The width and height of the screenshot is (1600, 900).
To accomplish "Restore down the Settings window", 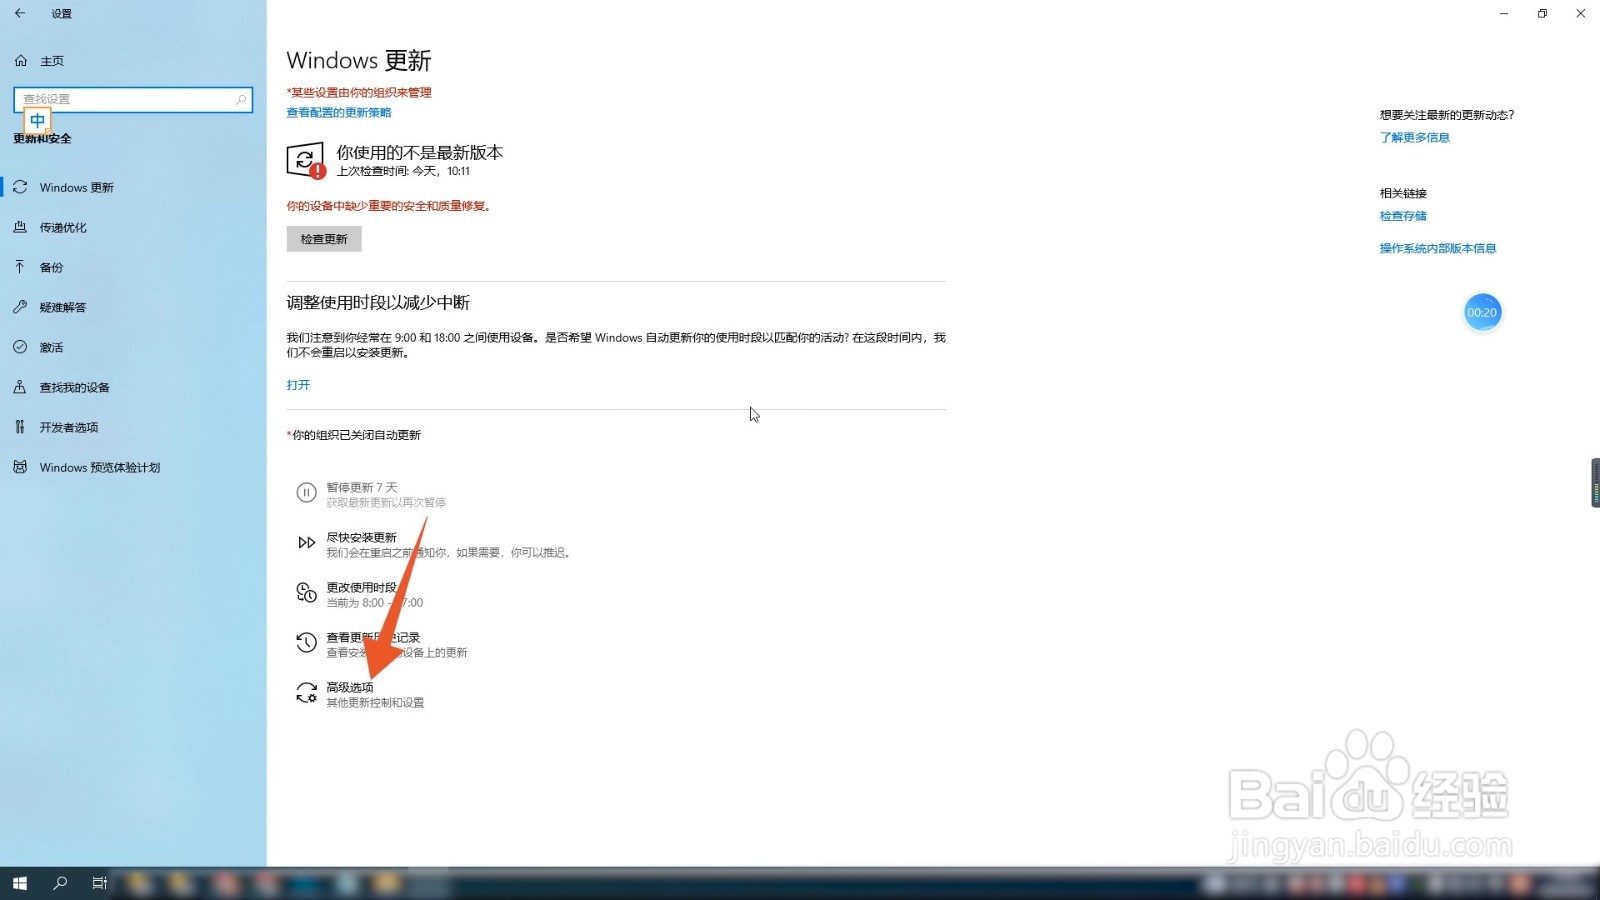I will pos(1542,13).
